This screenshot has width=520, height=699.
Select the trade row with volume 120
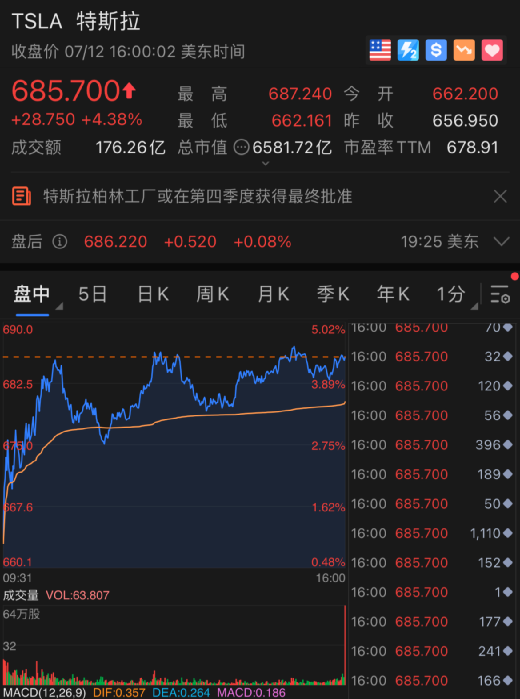point(432,386)
